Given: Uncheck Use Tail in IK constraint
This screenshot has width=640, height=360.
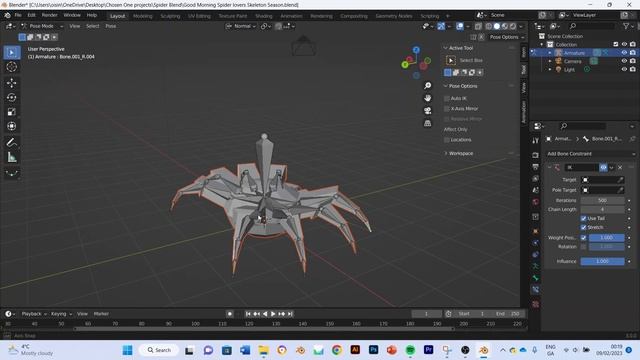Looking at the screenshot, I should tap(583, 218).
